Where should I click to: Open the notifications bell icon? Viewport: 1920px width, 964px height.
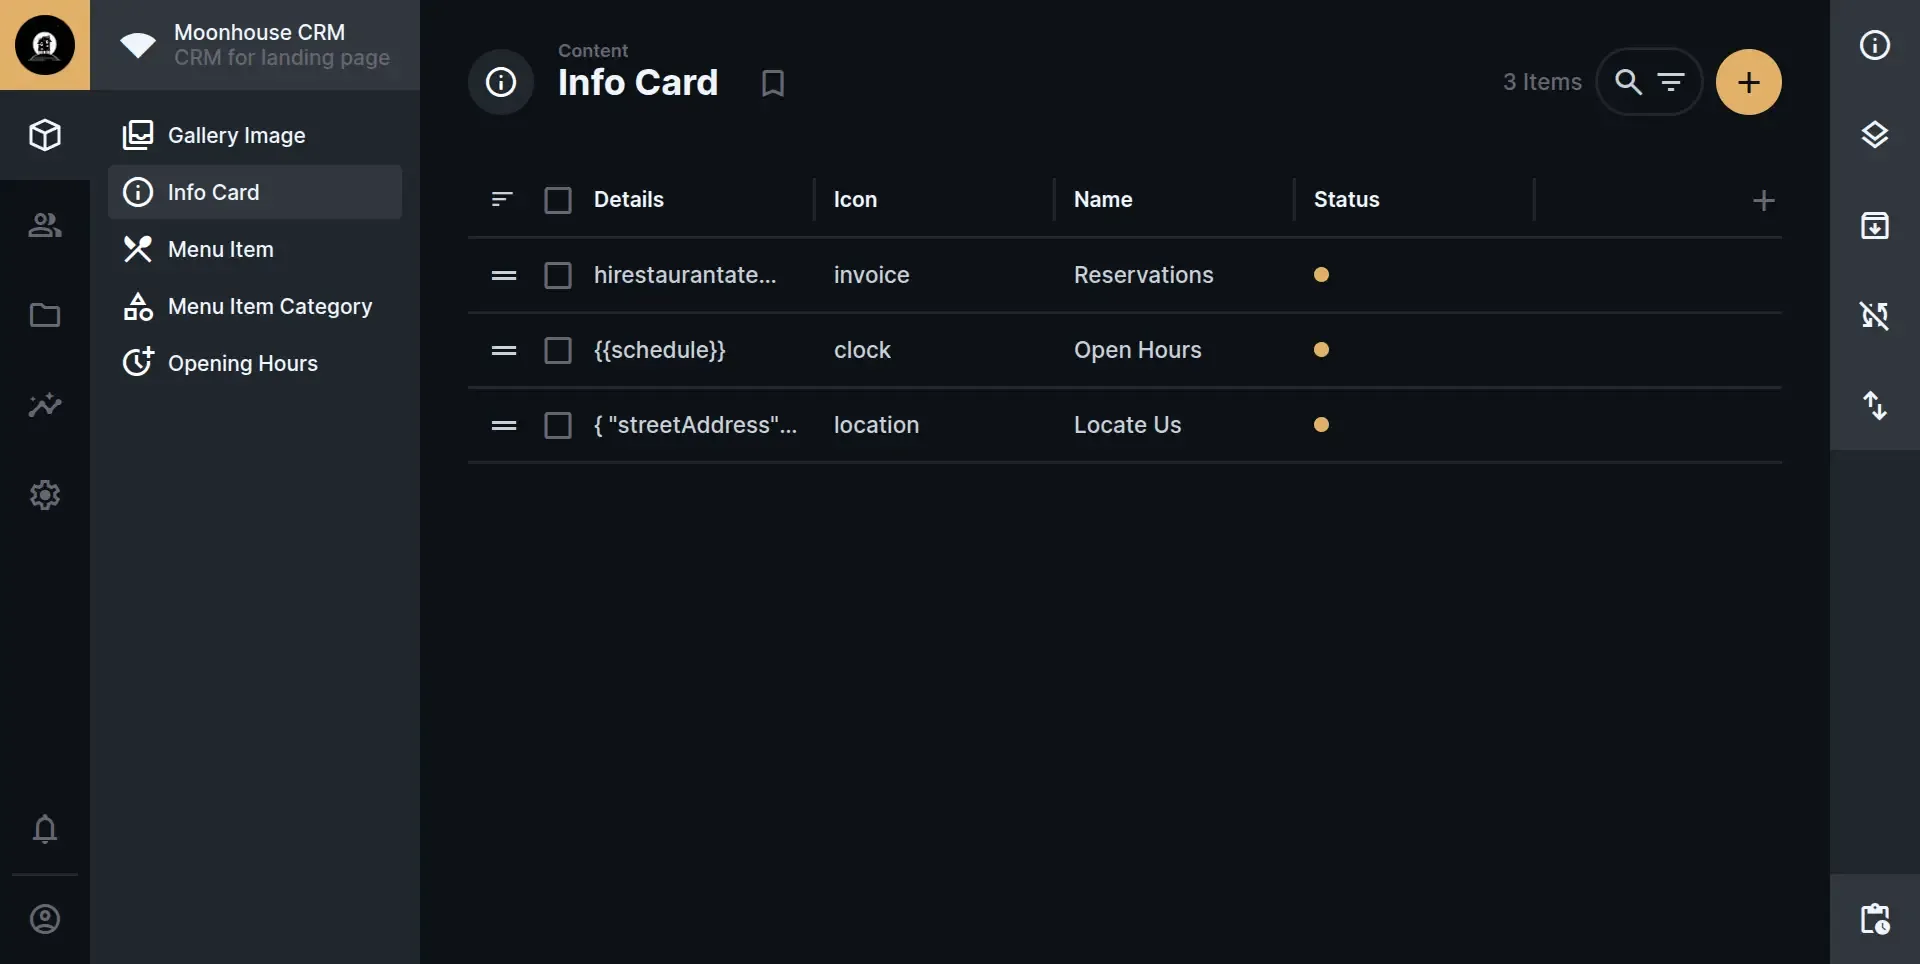point(45,829)
